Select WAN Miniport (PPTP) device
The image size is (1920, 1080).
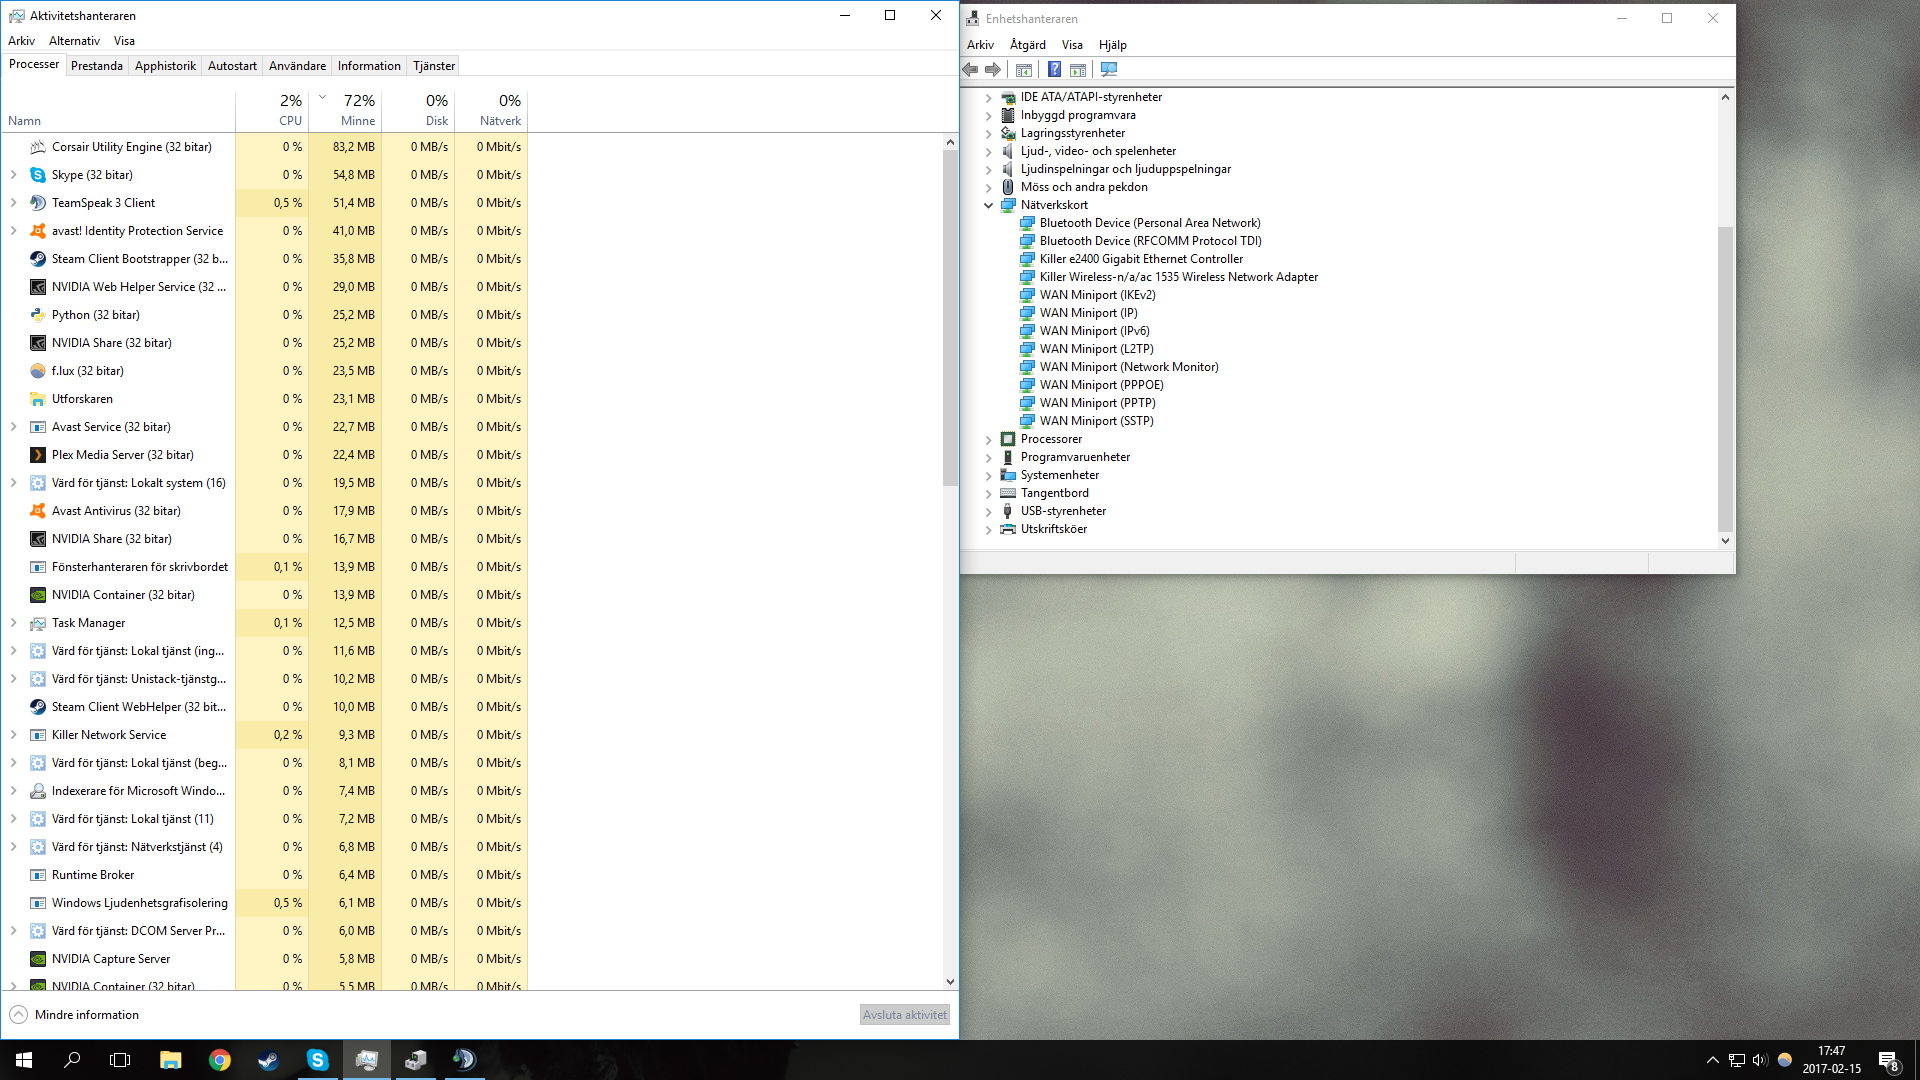(1097, 403)
